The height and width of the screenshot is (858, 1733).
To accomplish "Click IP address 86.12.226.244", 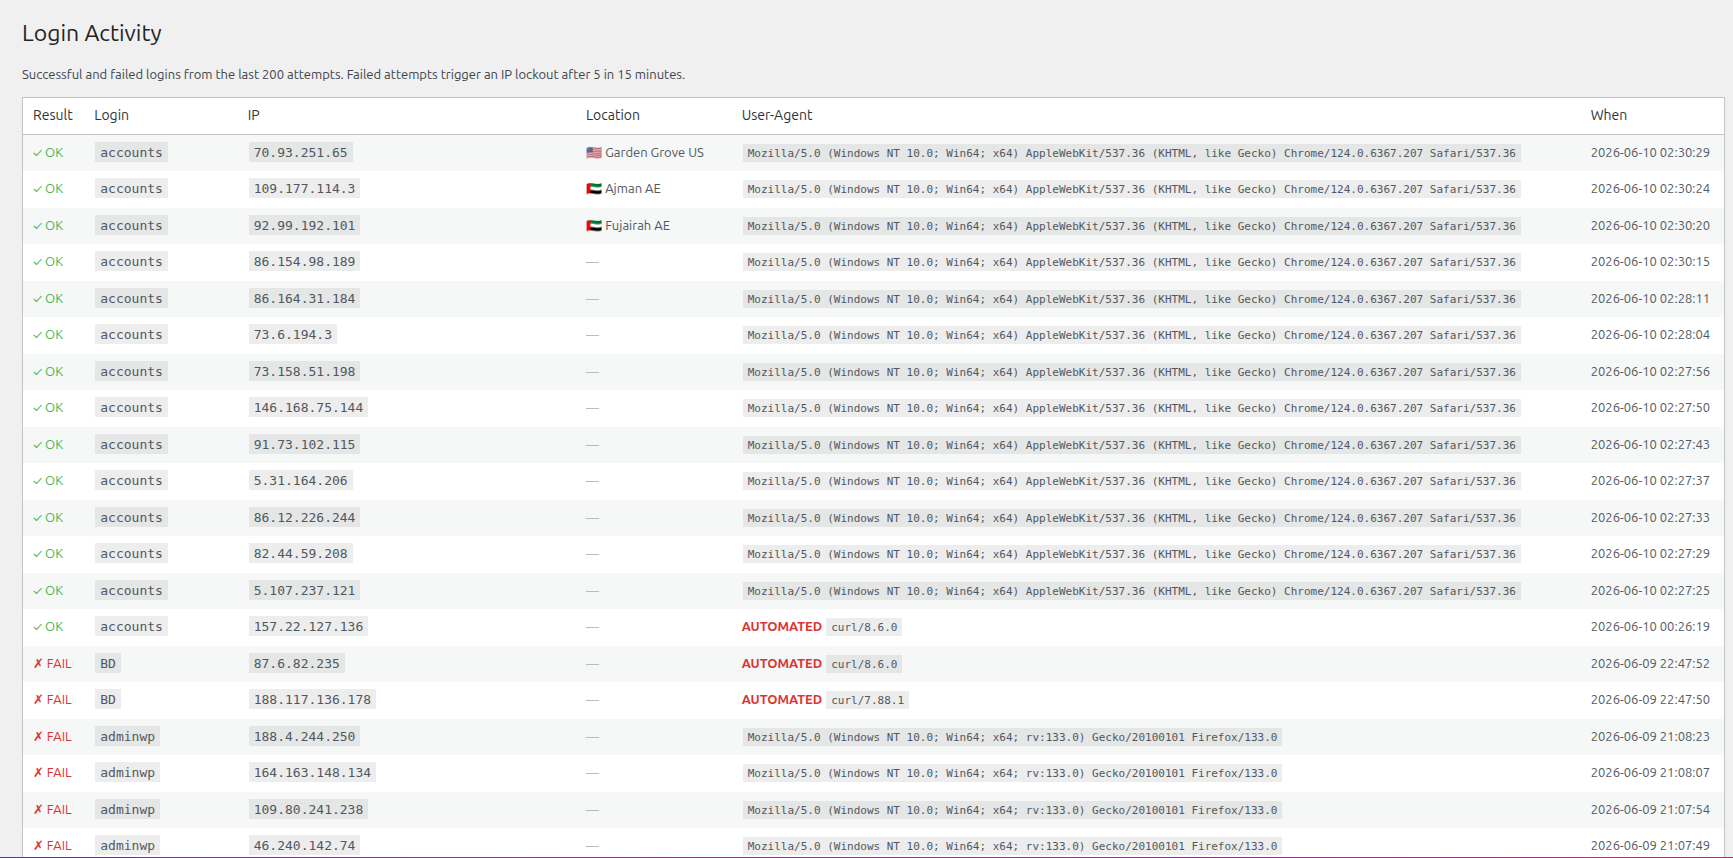I will coord(305,518).
